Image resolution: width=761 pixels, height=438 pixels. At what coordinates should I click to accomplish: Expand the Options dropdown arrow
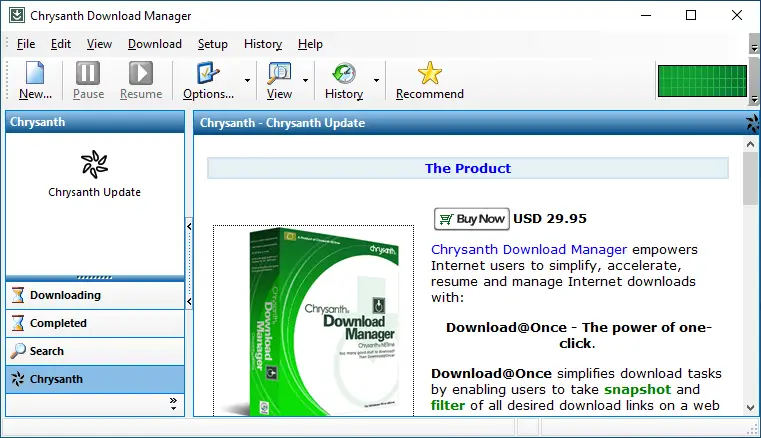[247, 81]
